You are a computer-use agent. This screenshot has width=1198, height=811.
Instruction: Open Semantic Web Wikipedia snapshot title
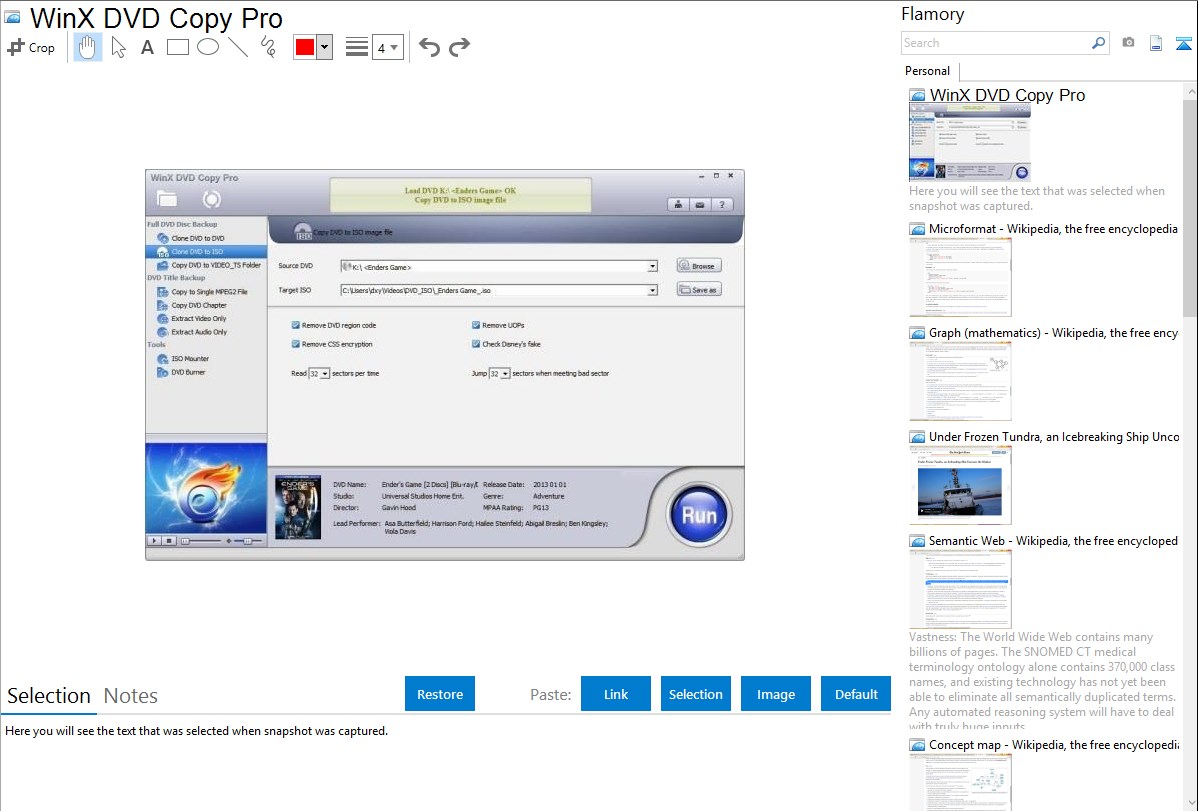pos(1053,540)
